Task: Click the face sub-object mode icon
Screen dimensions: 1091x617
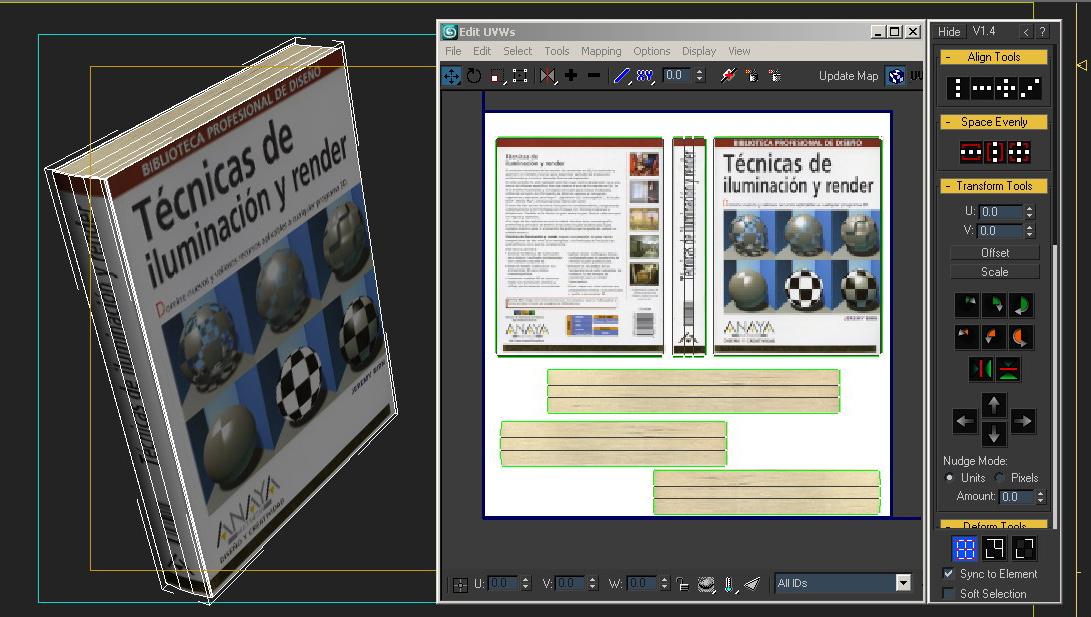Action: pos(1024,549)
